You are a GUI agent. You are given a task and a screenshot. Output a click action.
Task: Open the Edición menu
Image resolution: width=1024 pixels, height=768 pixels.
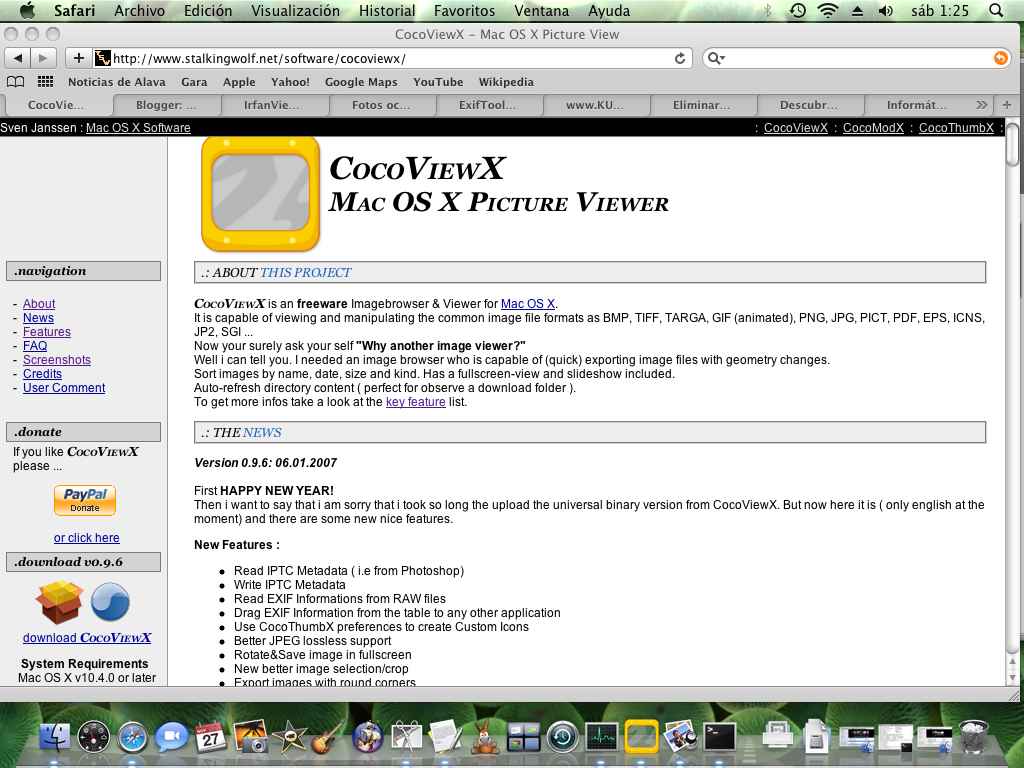pyautogui.click(x=208, y=10)
